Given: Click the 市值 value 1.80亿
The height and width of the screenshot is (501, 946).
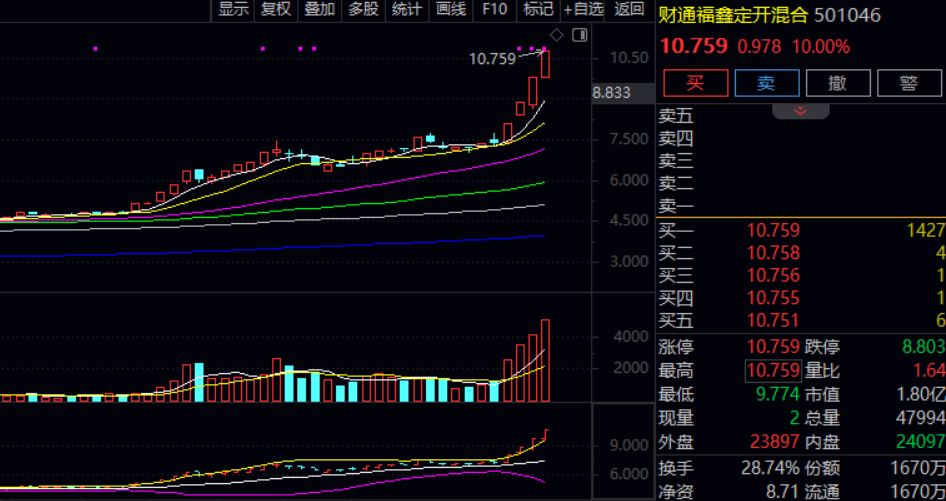Looking at the screenshot, I should pos(921,395).
